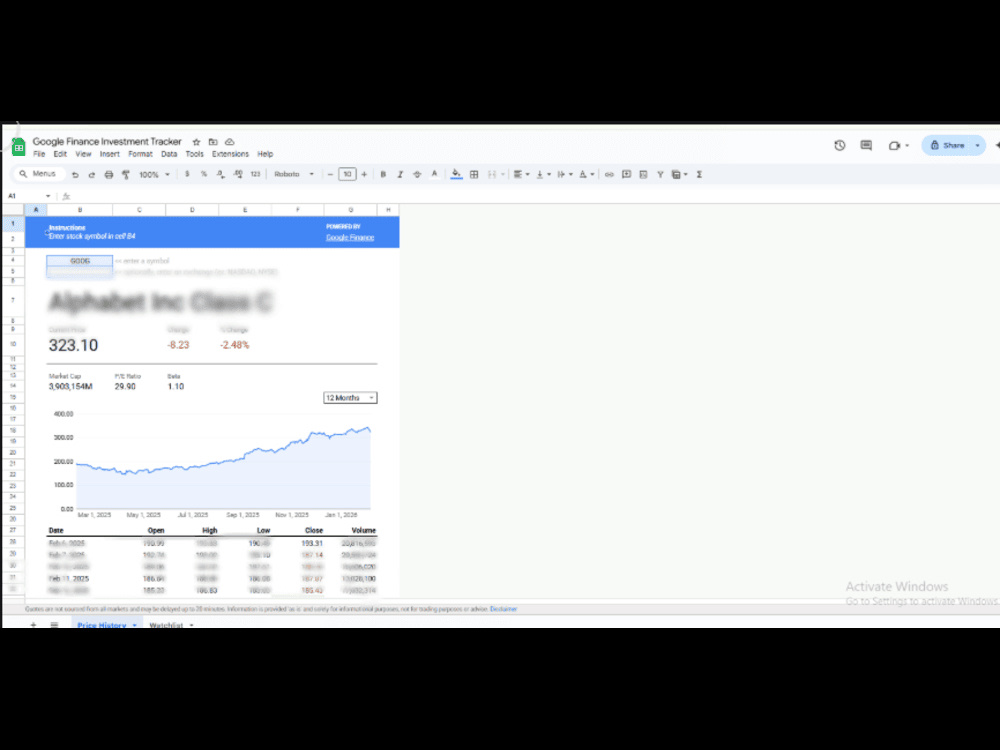Open the Data menu

(169, 154)
